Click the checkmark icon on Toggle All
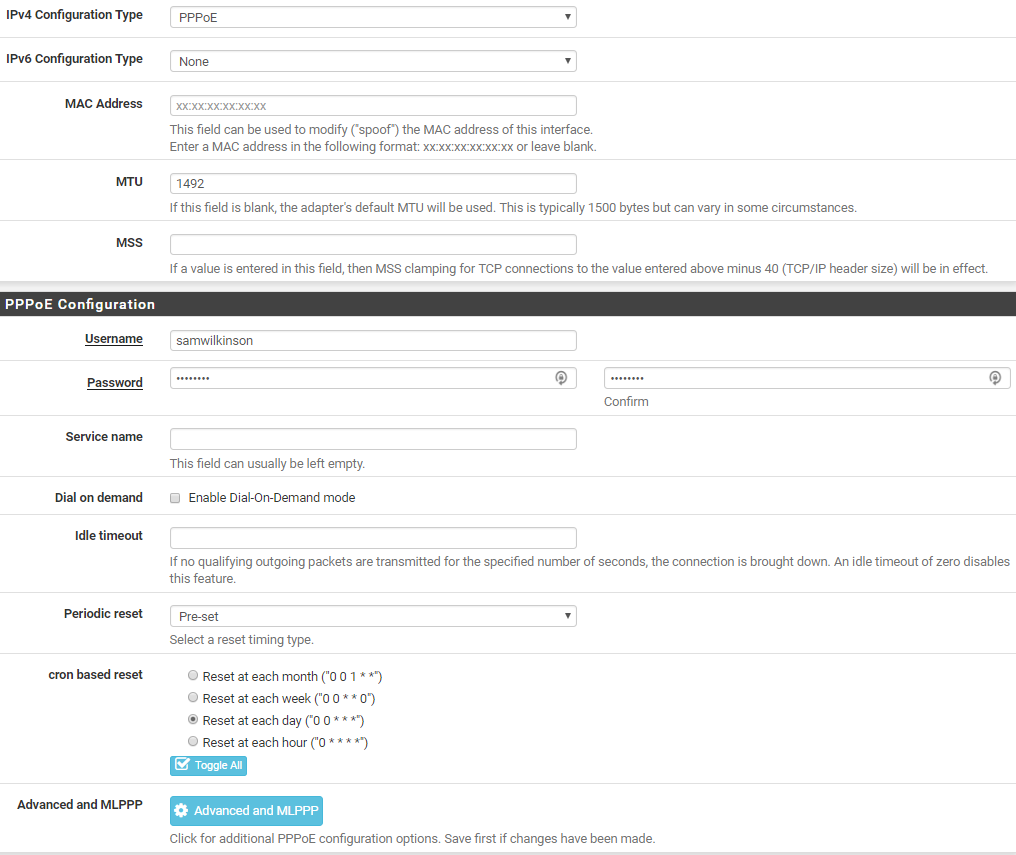1016x855 pixels. pos(182,765)
